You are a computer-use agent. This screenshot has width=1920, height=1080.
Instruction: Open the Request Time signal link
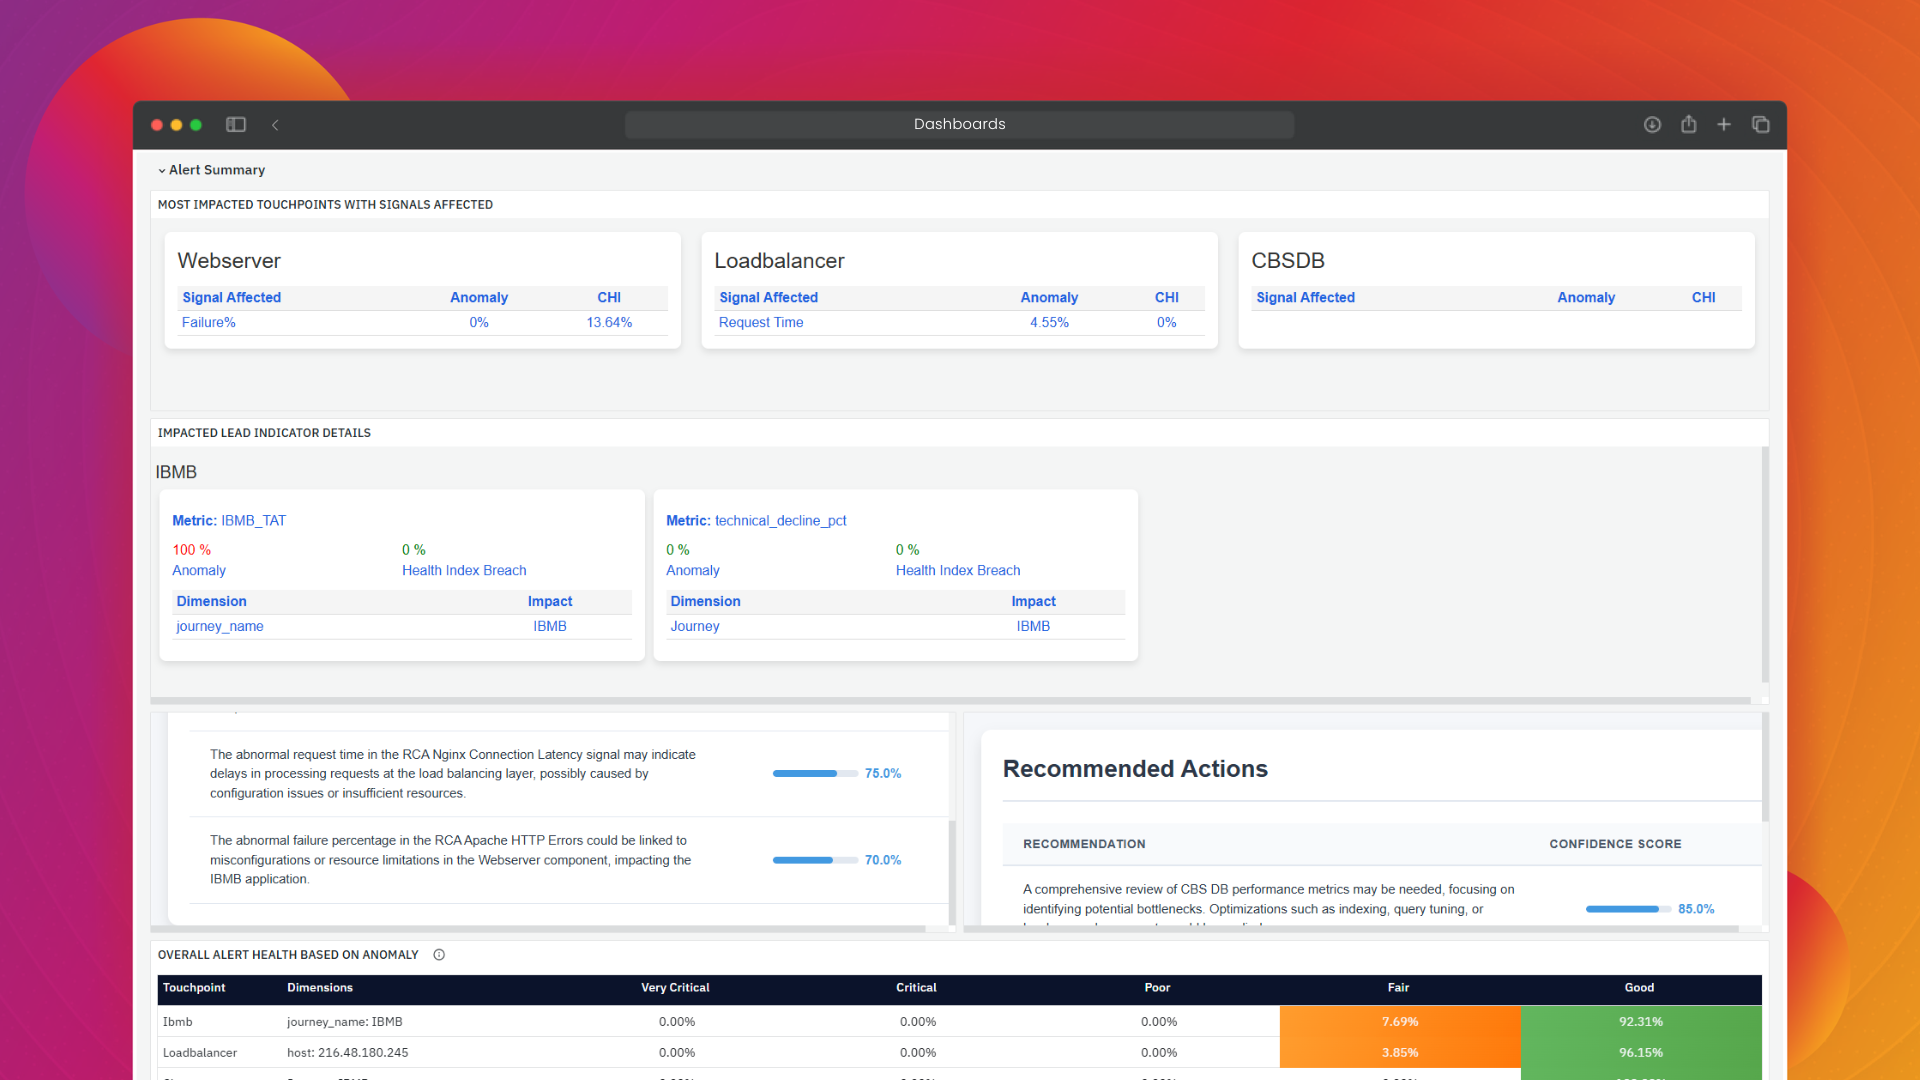[760, 323]
